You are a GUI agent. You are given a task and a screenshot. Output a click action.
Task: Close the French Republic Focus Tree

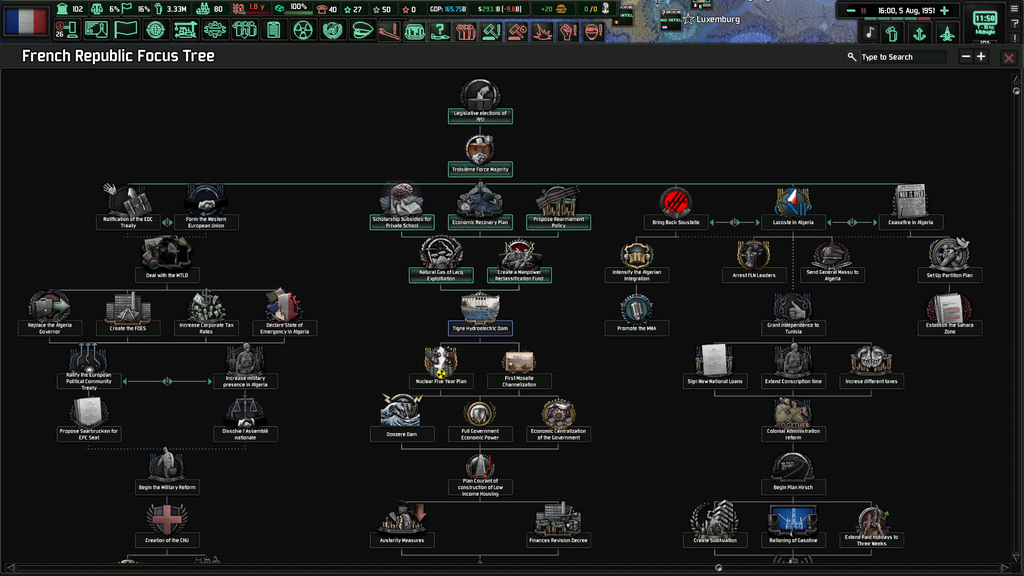1009,58
